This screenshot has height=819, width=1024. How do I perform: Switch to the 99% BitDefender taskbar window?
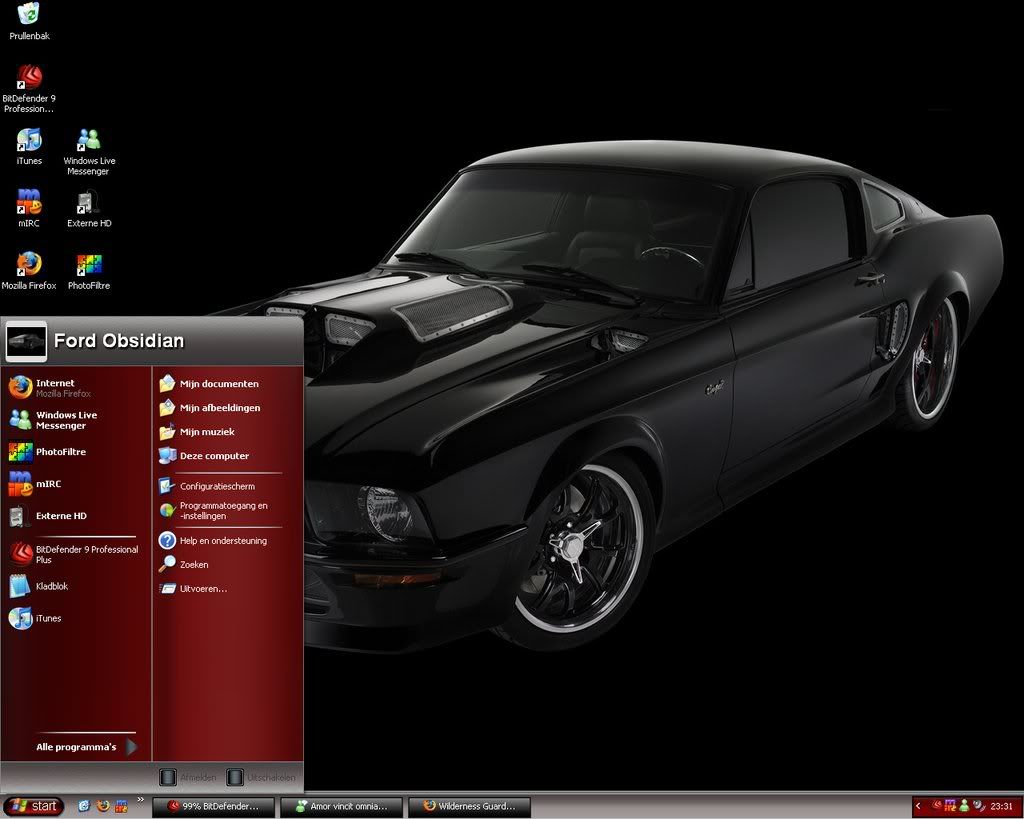(x=214, y=807)
